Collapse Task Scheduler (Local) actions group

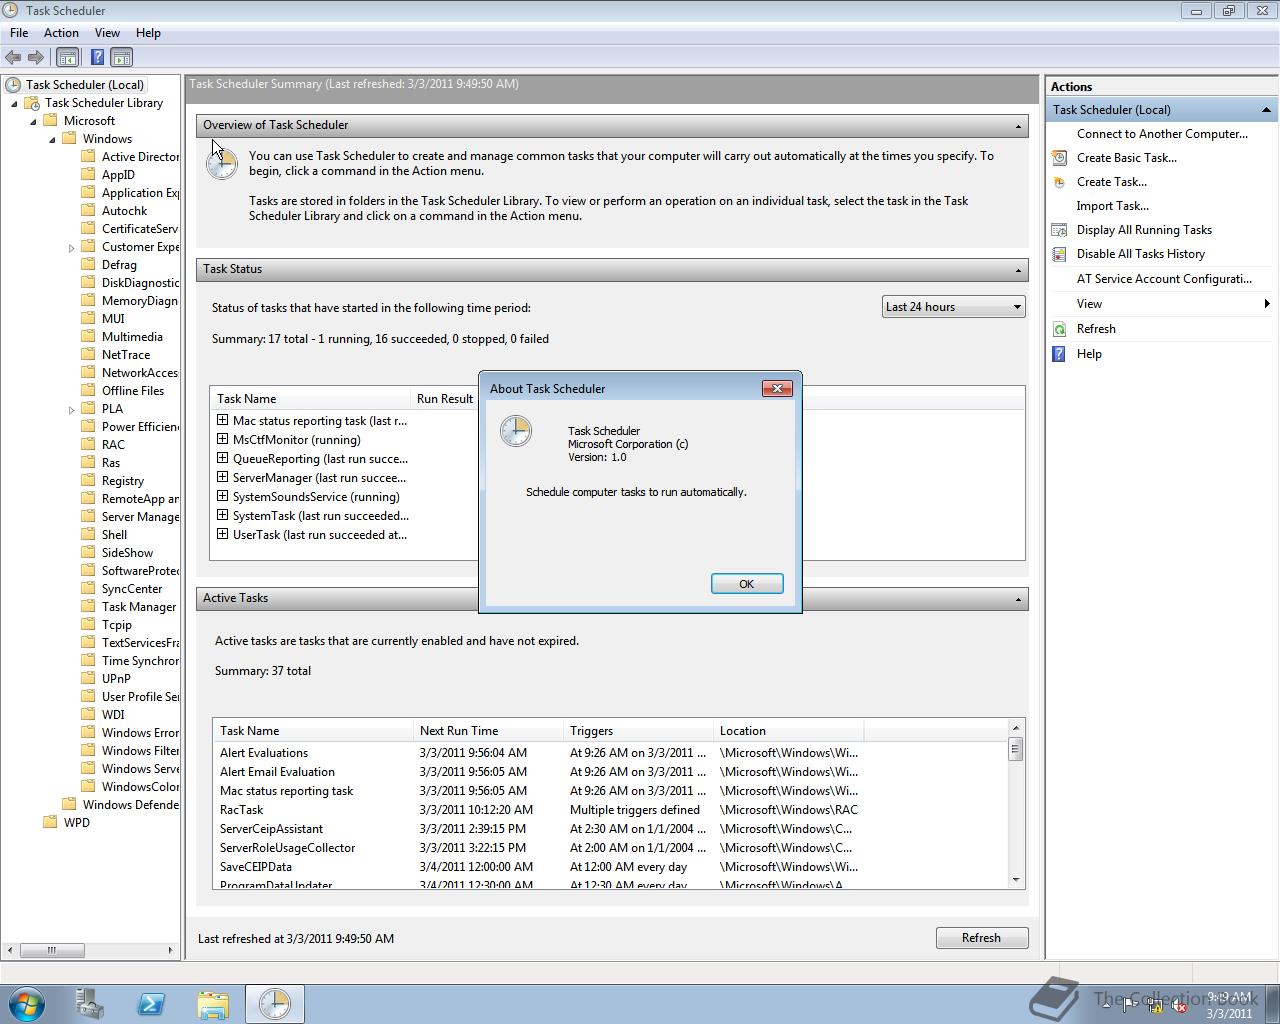point(1266,110)
